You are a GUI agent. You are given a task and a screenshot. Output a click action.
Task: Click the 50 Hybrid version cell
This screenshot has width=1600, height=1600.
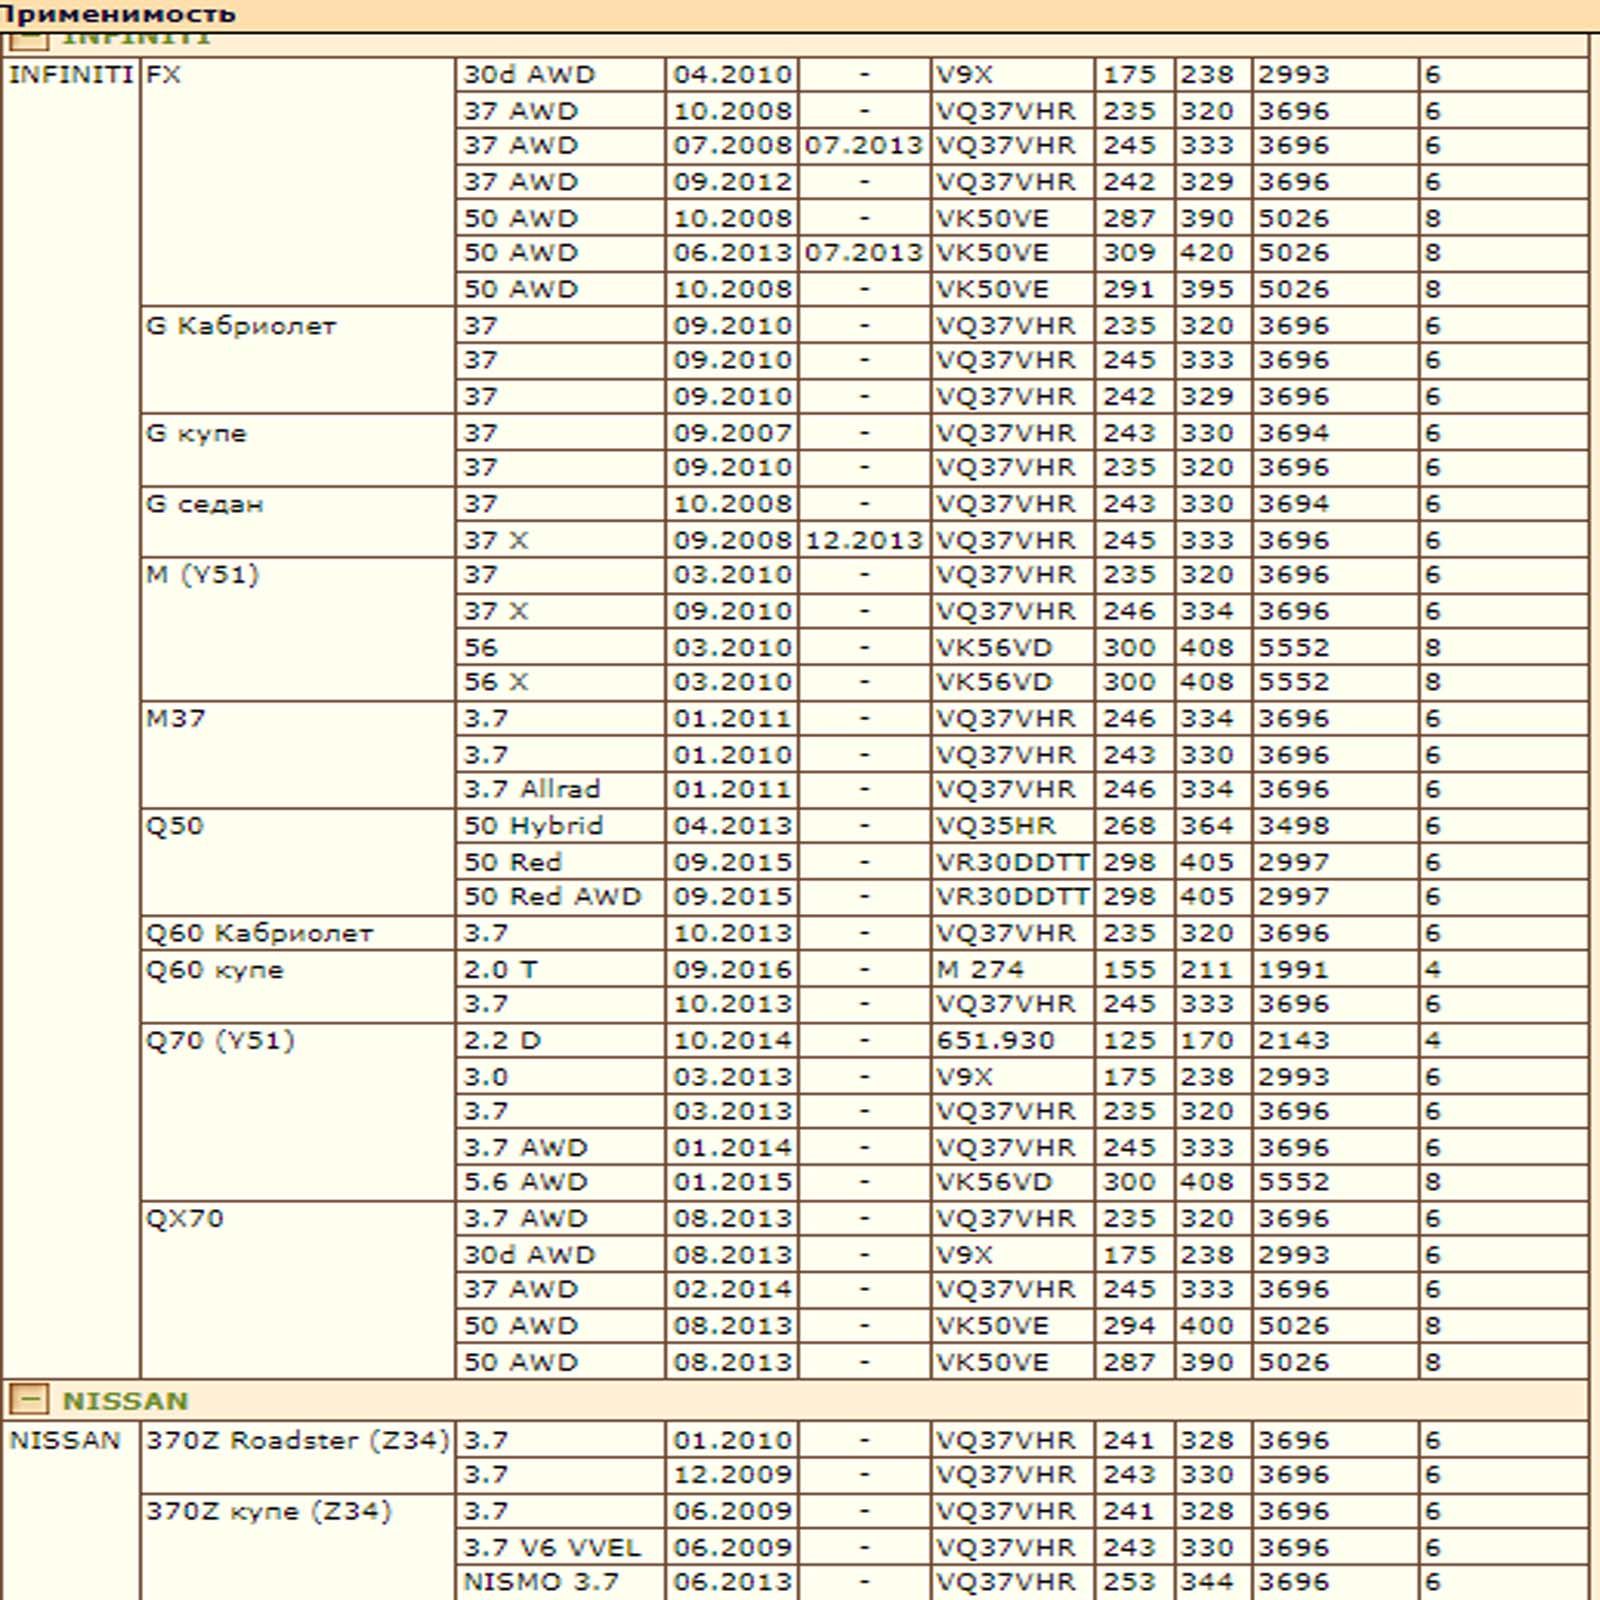tap(533, 826)
